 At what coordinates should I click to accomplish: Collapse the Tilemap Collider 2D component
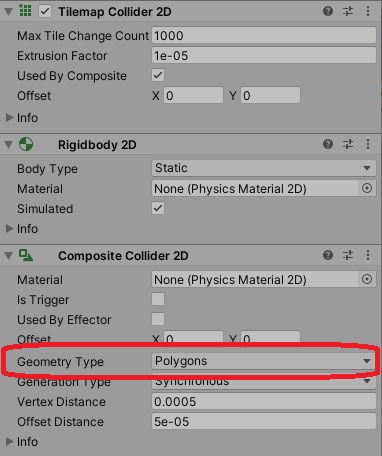(9, 12)
